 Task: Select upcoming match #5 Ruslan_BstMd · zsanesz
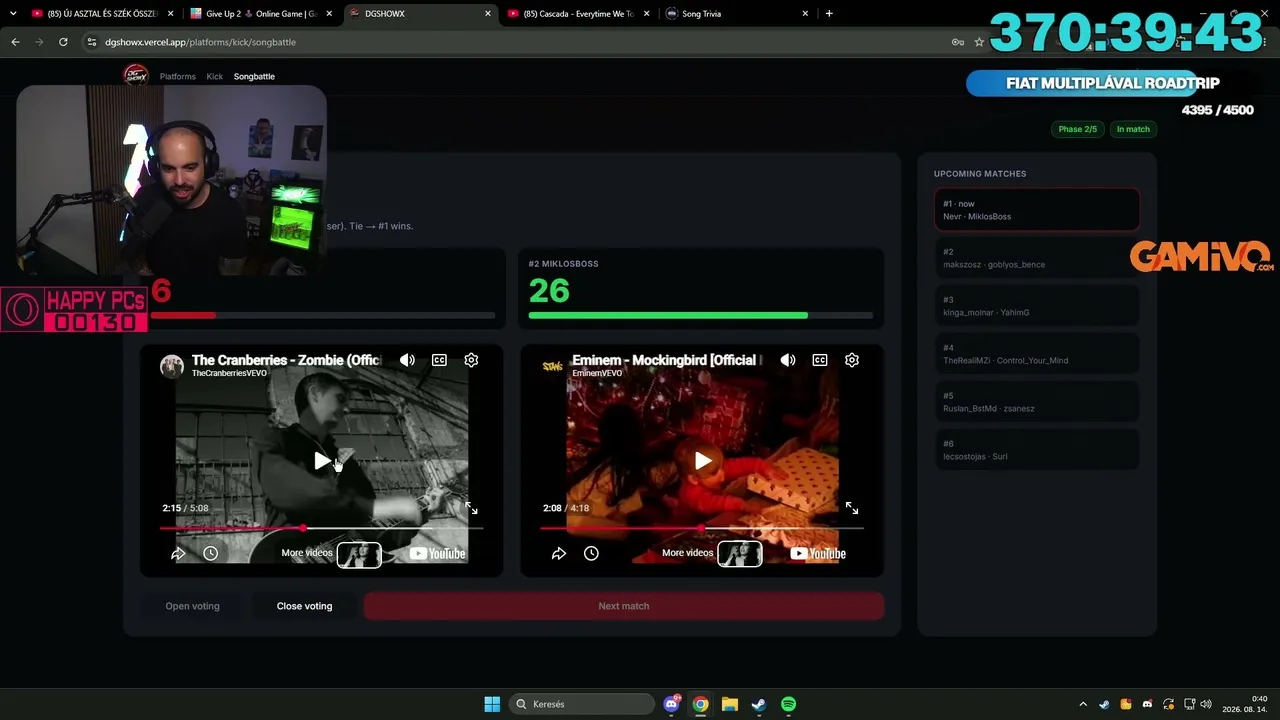click(1037, 402)
